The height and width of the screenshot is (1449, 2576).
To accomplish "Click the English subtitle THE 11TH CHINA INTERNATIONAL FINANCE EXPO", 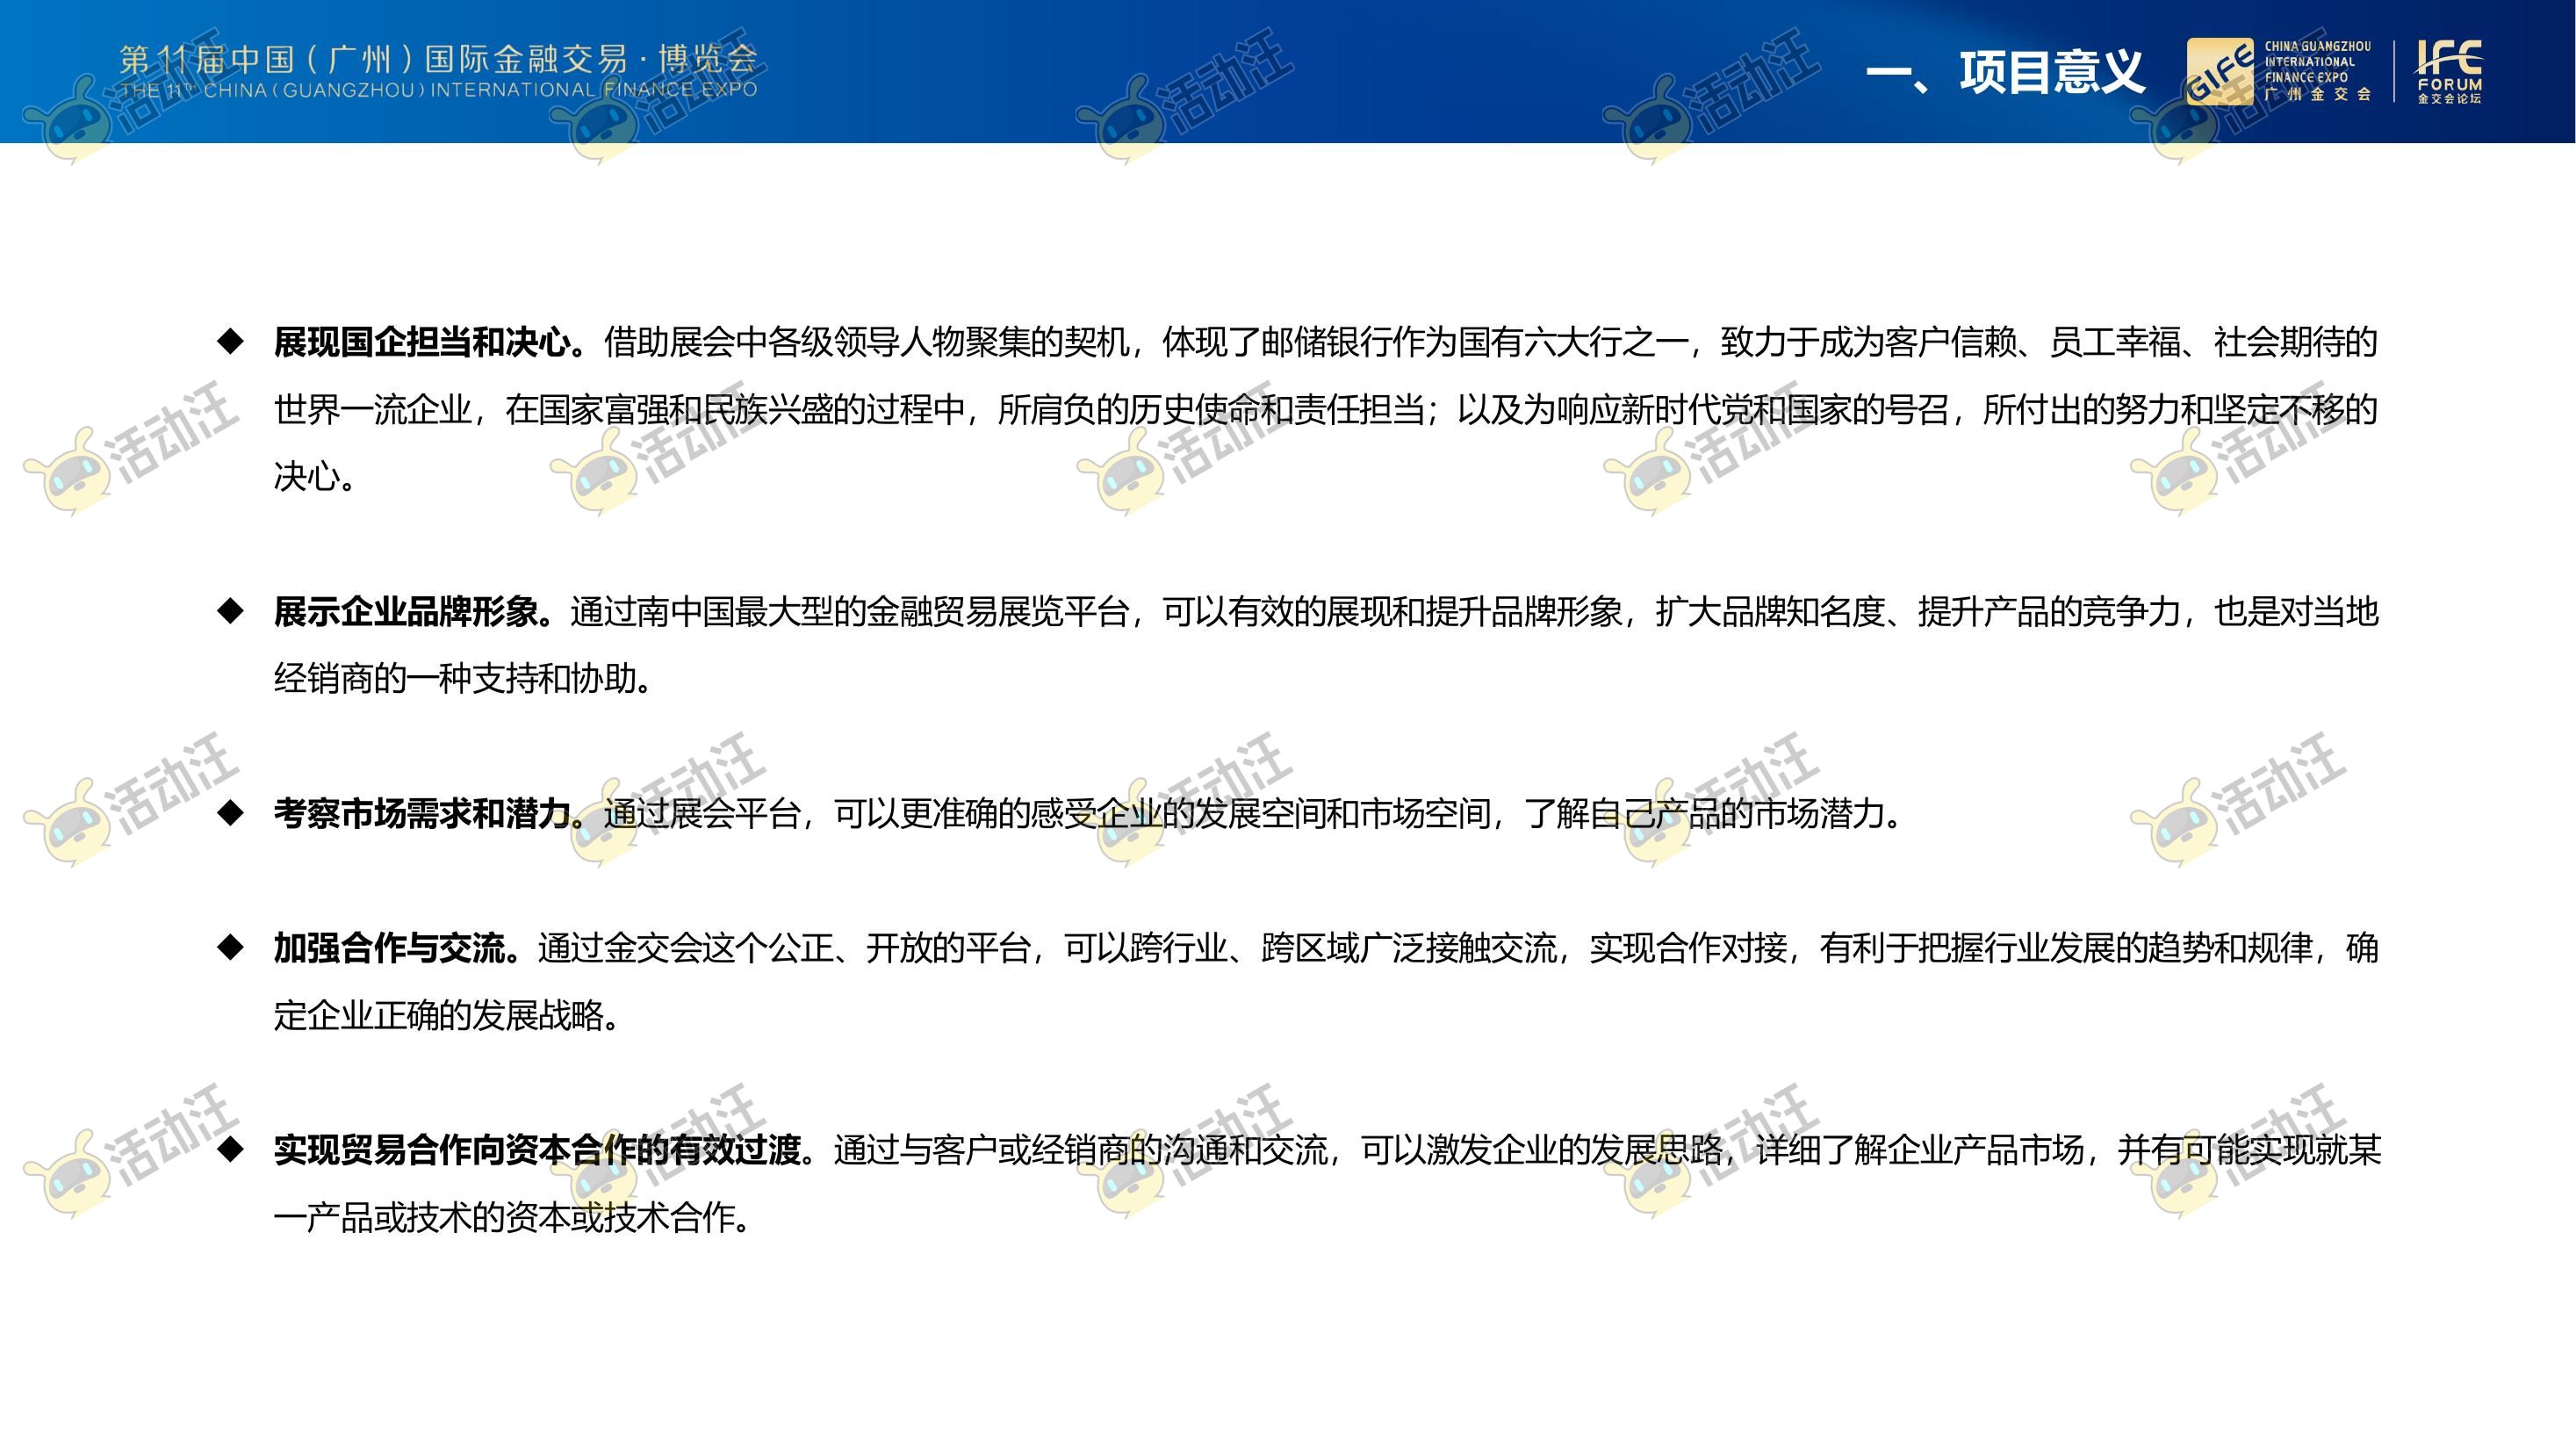I will tap(438, 90).
